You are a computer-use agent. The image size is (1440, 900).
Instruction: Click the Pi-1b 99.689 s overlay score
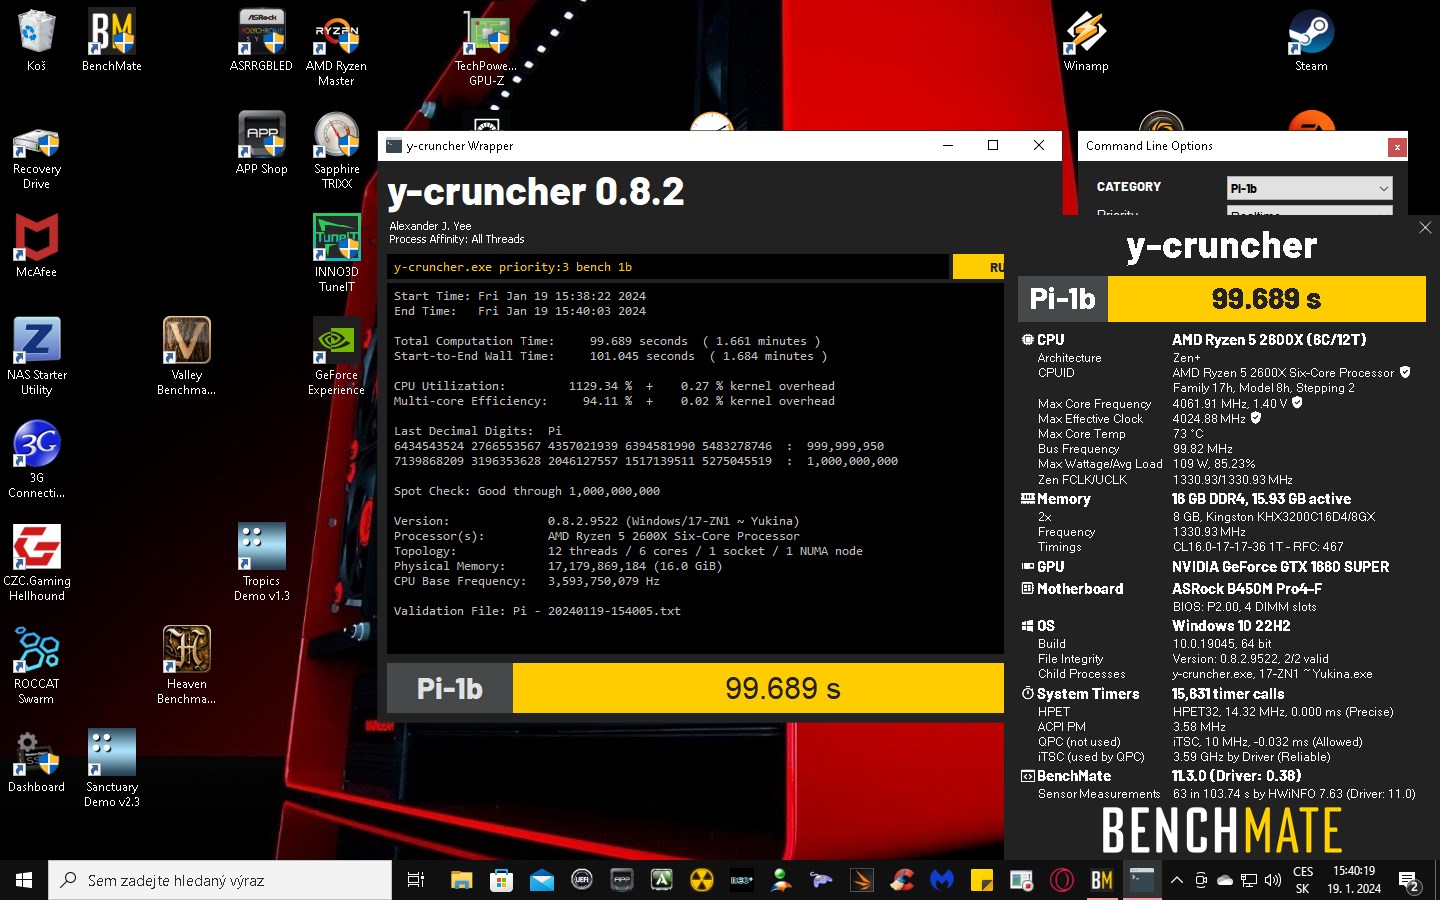pyautogui.click(x=1222, y=298)
